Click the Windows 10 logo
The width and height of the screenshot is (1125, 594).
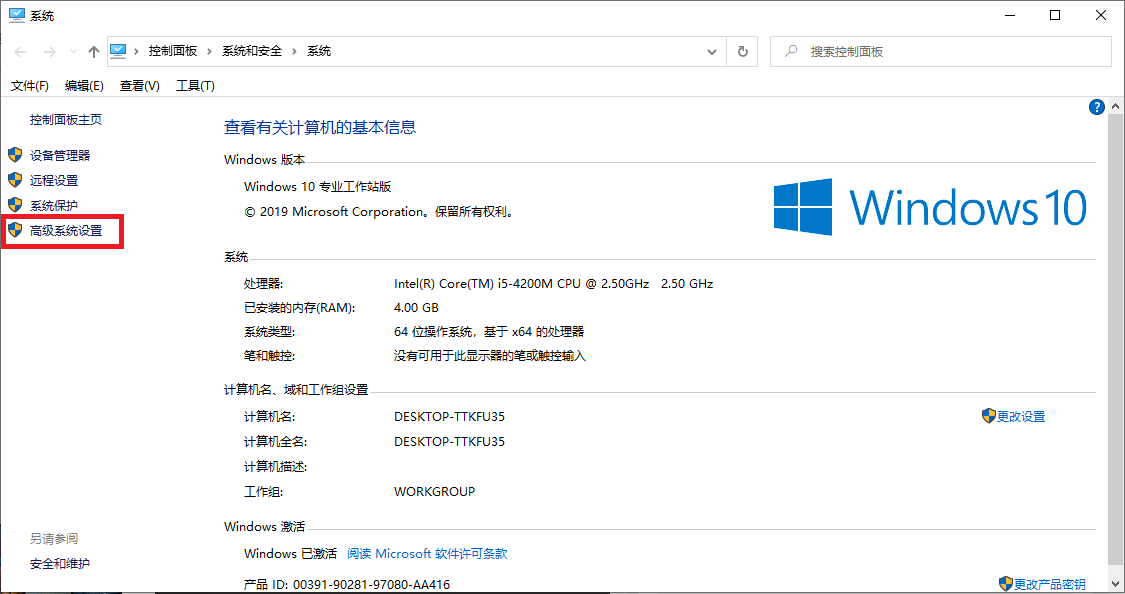pos(930,207)
